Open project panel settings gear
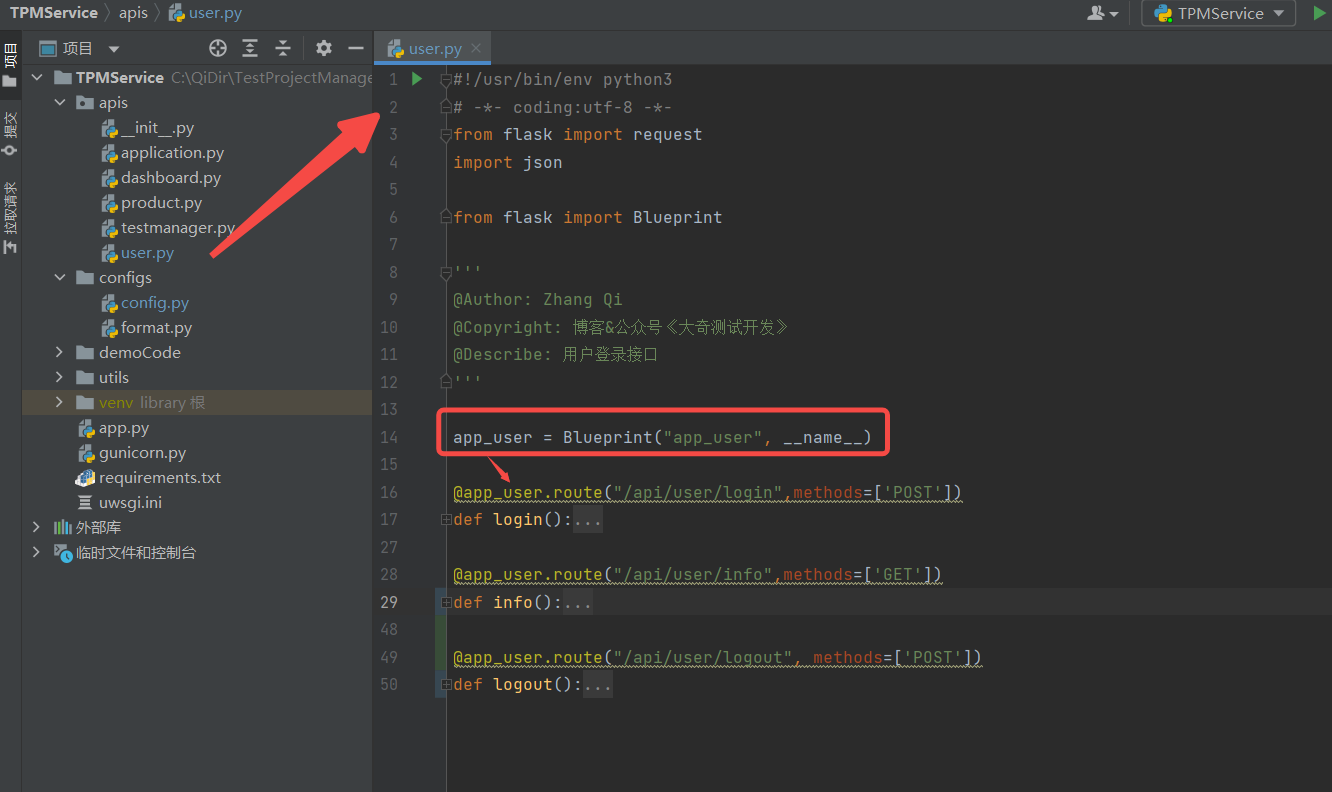1332x792 pixels. (323, 48)
